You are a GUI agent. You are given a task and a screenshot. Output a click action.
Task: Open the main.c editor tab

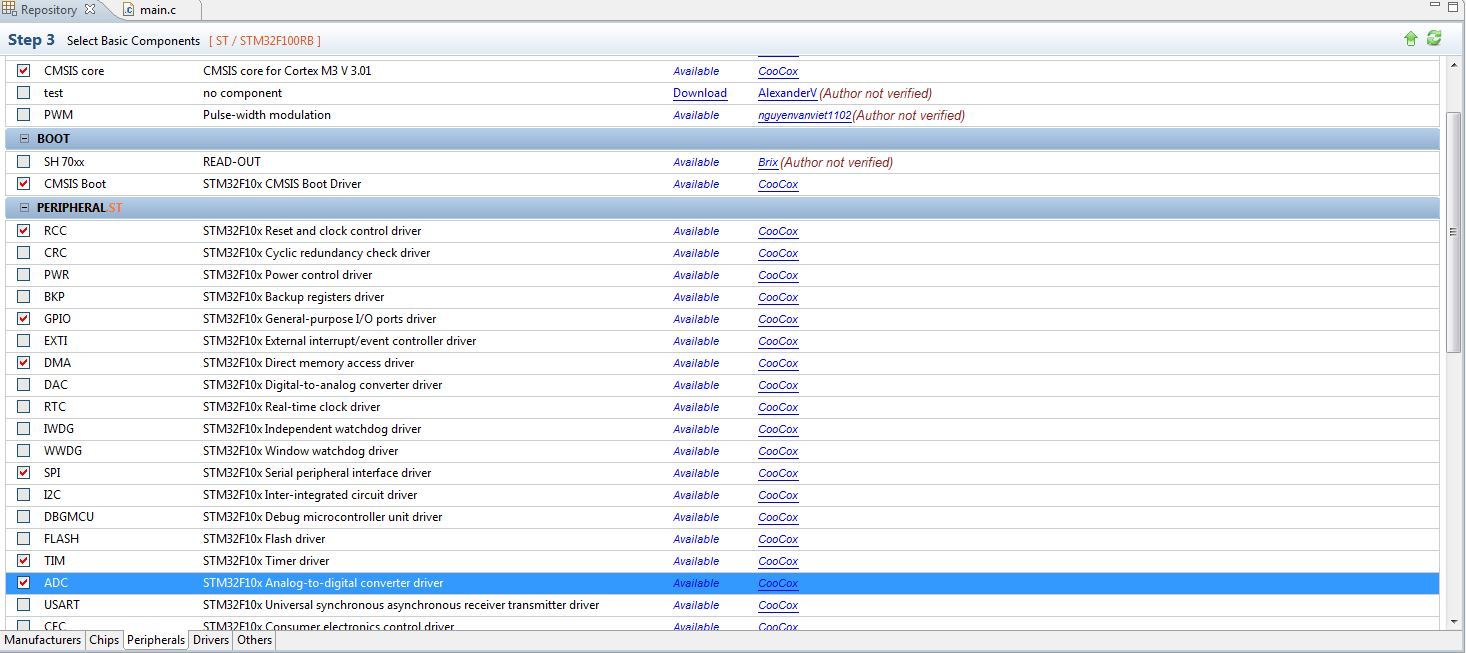[x=157, y=10]
